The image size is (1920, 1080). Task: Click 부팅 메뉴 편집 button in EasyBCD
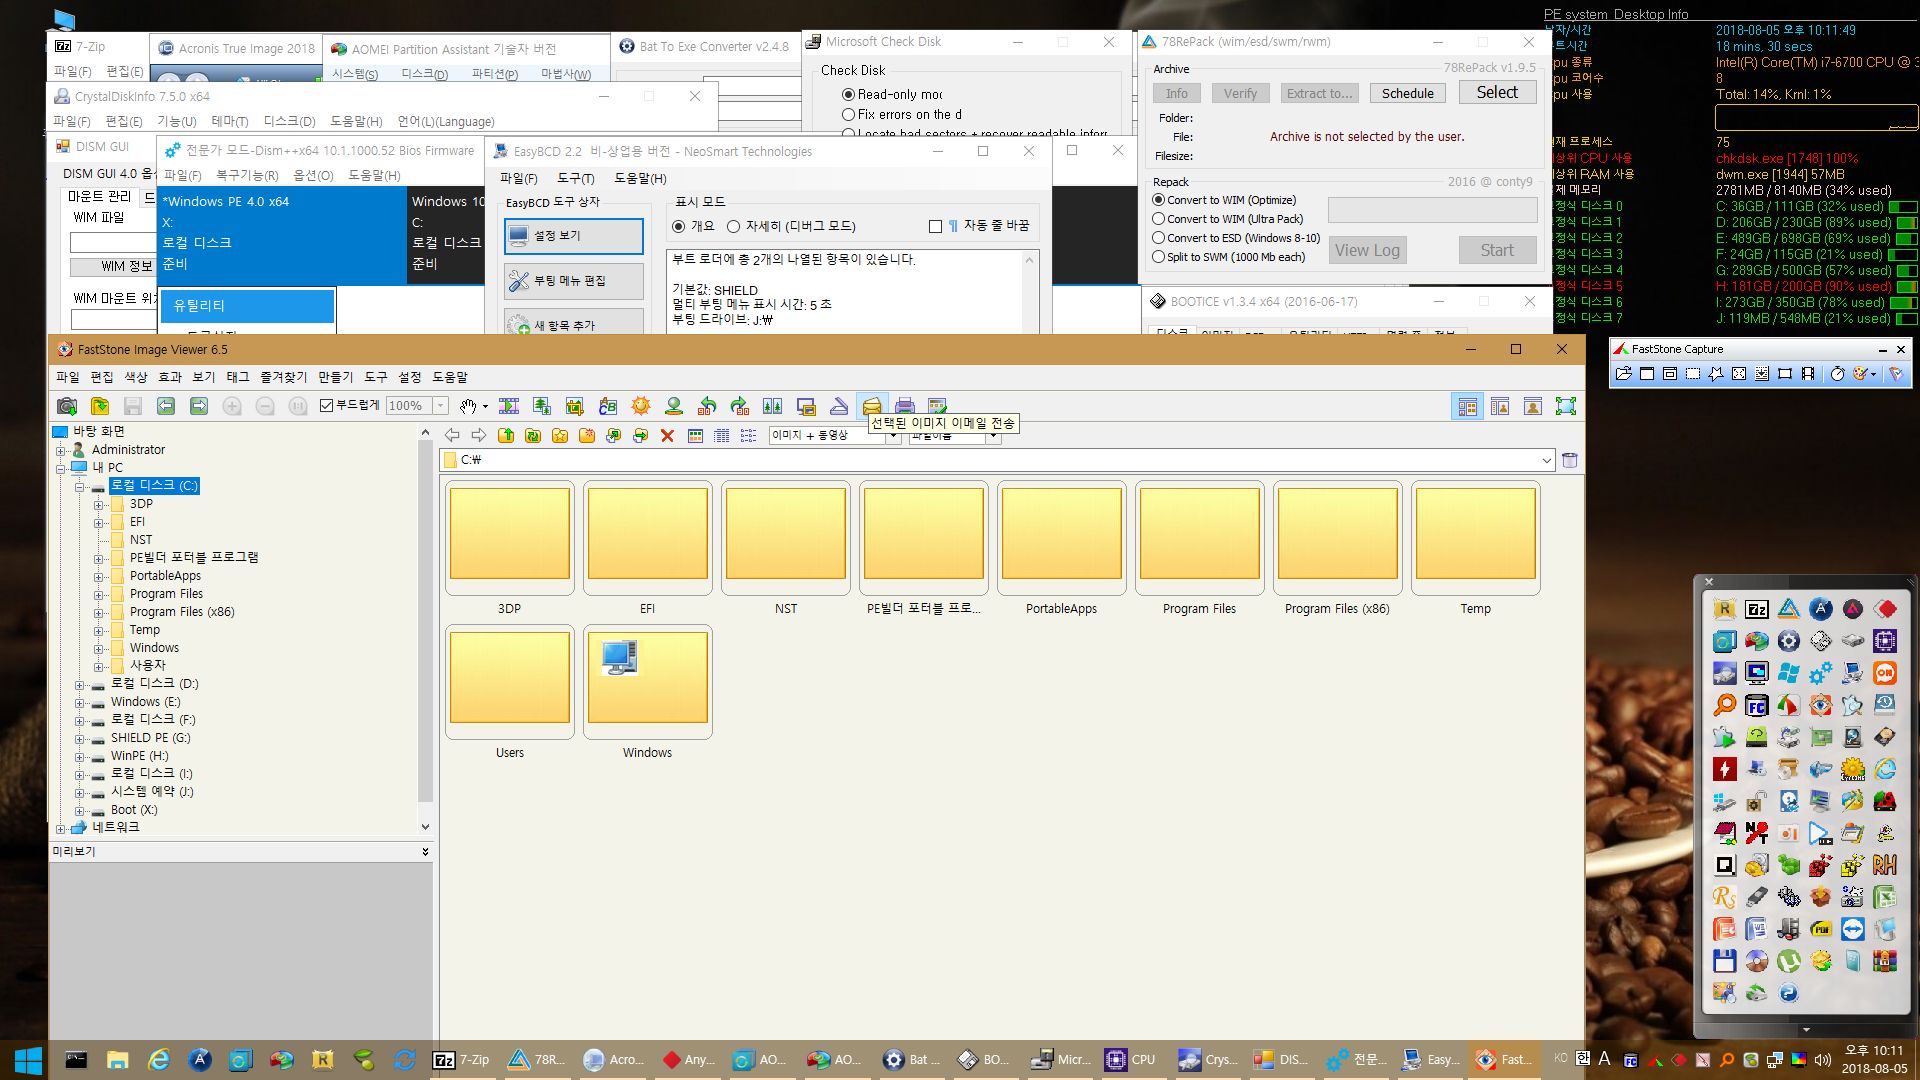574,281
